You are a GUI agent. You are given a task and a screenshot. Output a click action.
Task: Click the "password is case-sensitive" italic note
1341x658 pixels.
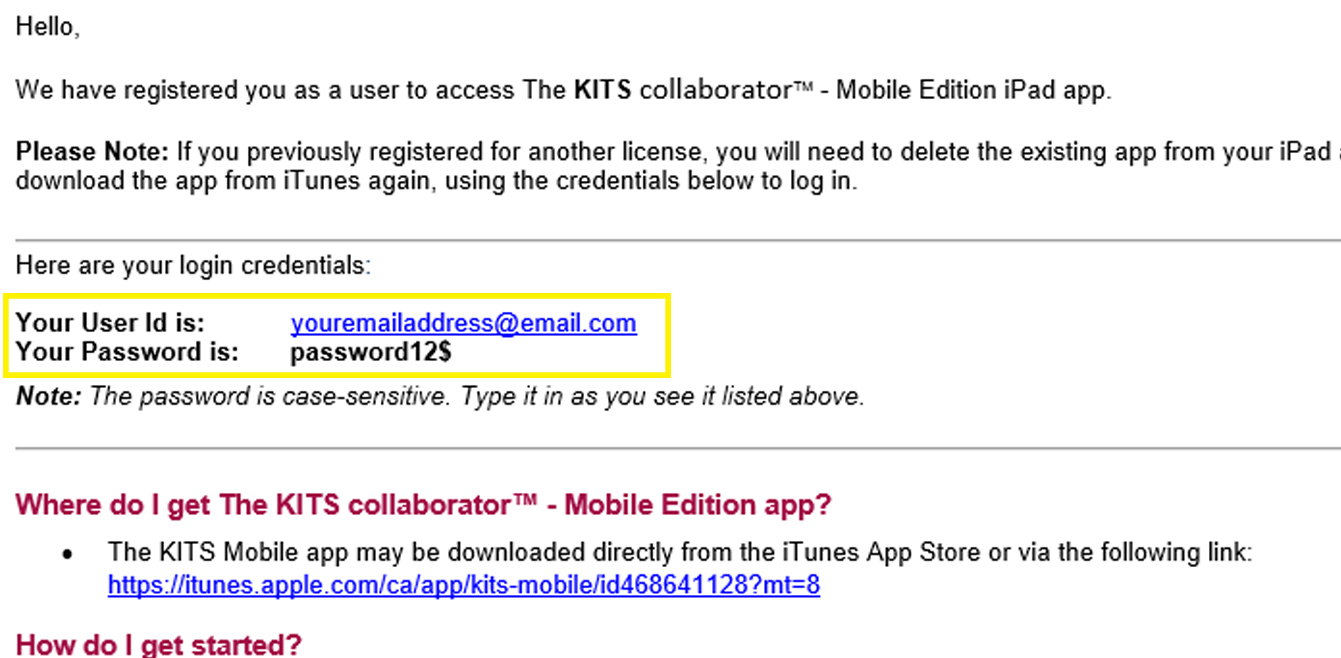[x=440, y=397]
